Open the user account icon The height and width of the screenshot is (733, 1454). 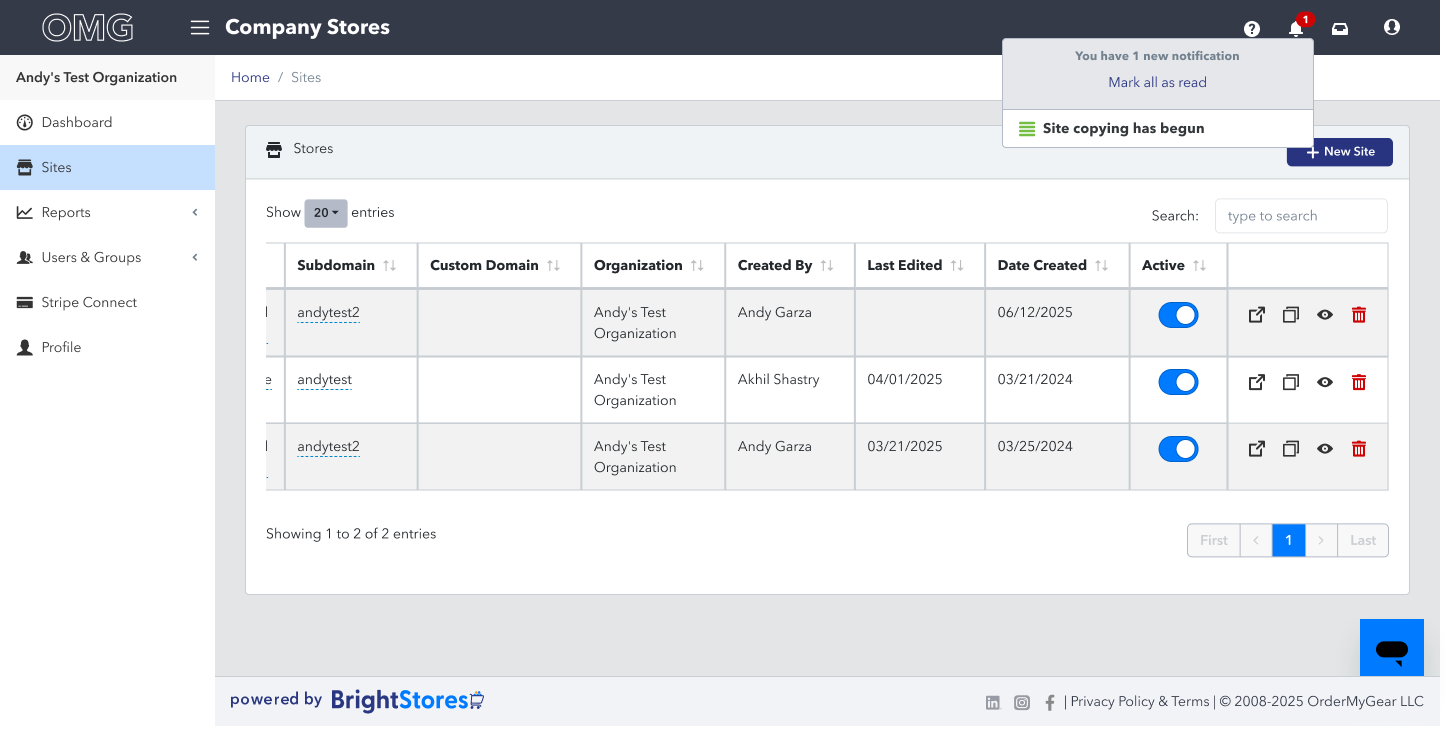click(1392, 28)
